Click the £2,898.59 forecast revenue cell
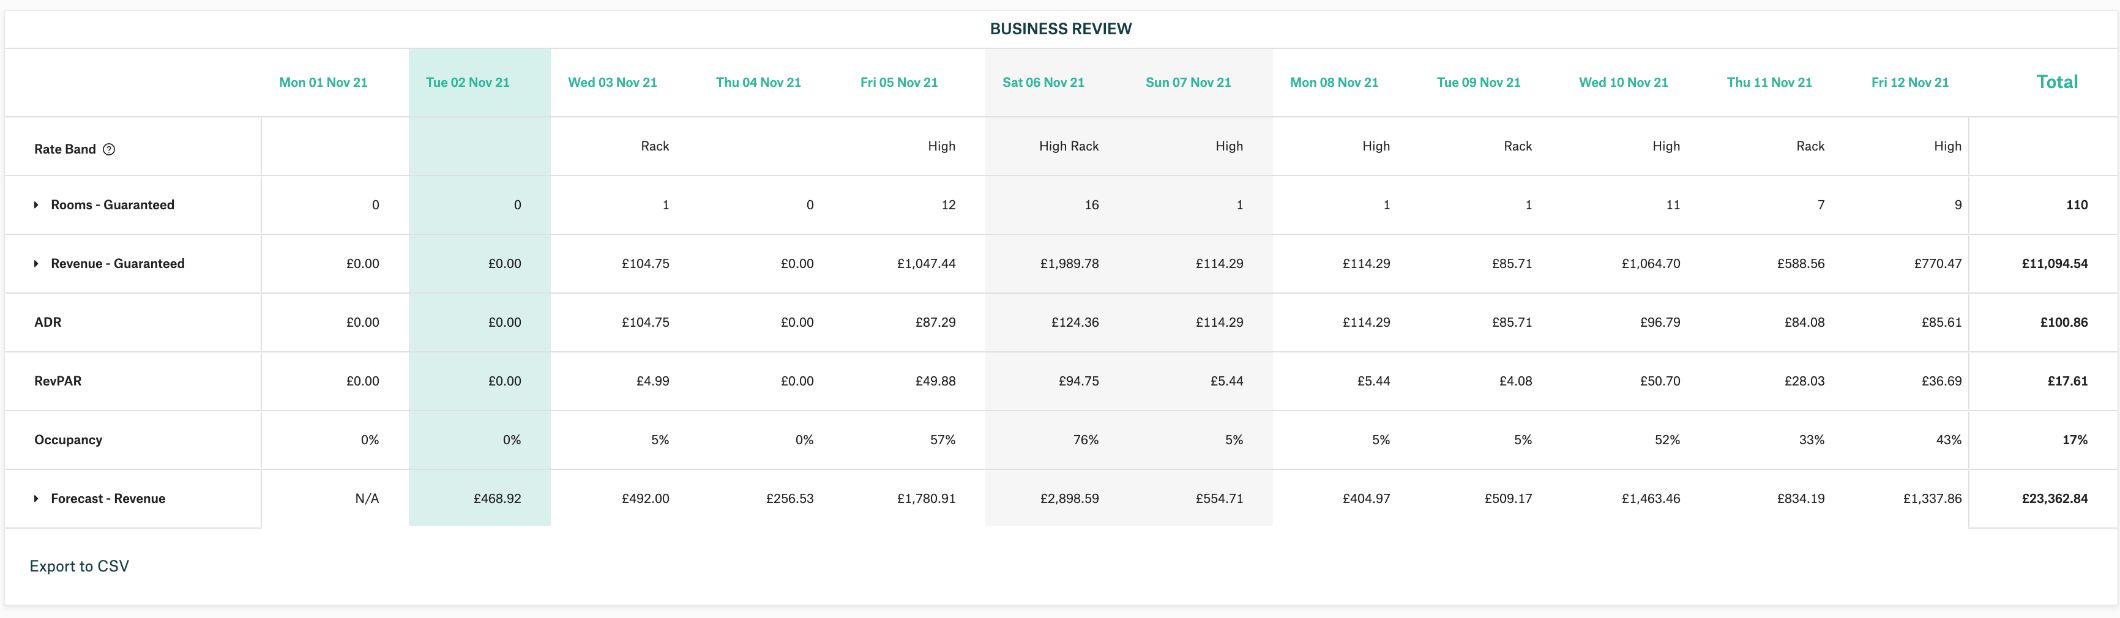The image size is (2120, 618). point(1069,498)
